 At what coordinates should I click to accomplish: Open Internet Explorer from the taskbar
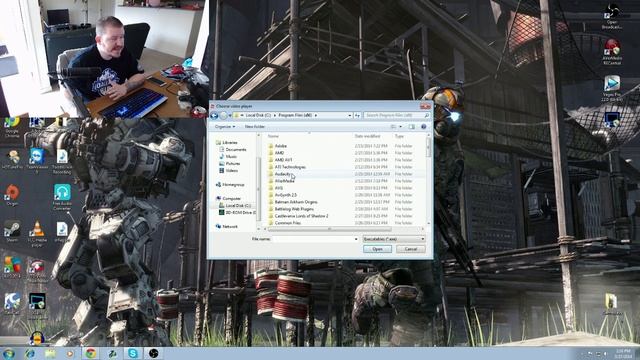point(29,353)
